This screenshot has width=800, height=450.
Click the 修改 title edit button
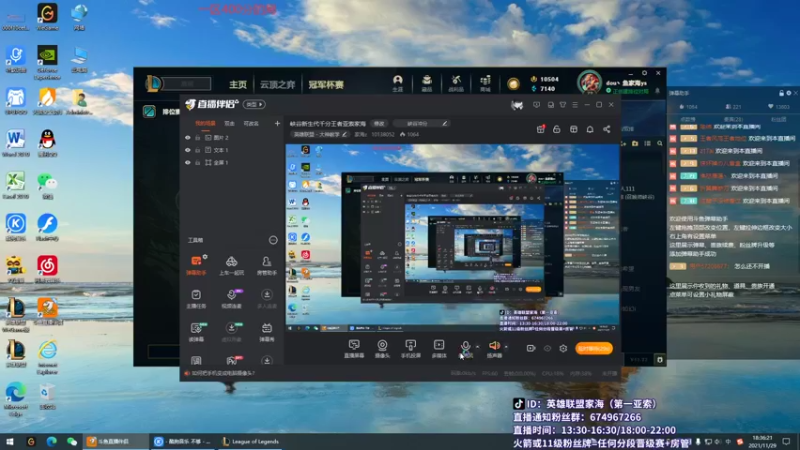(379, 123)
